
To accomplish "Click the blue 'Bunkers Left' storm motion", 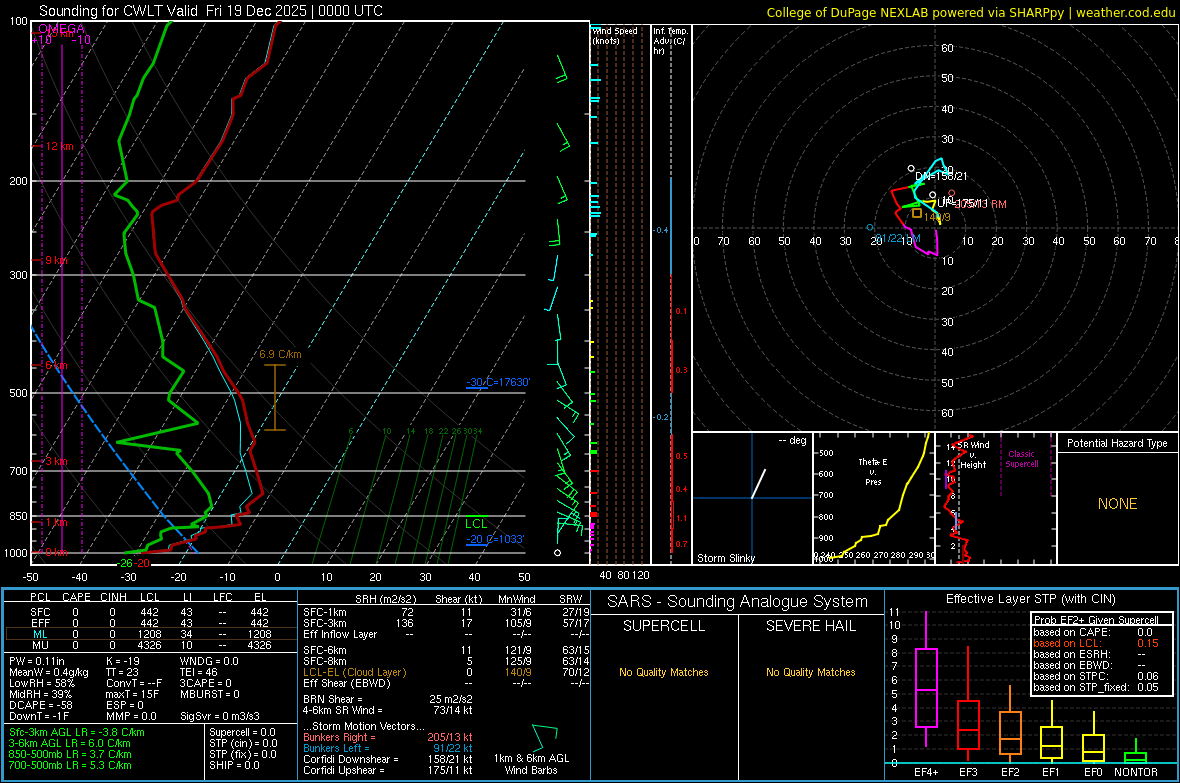I will point(388,748).
